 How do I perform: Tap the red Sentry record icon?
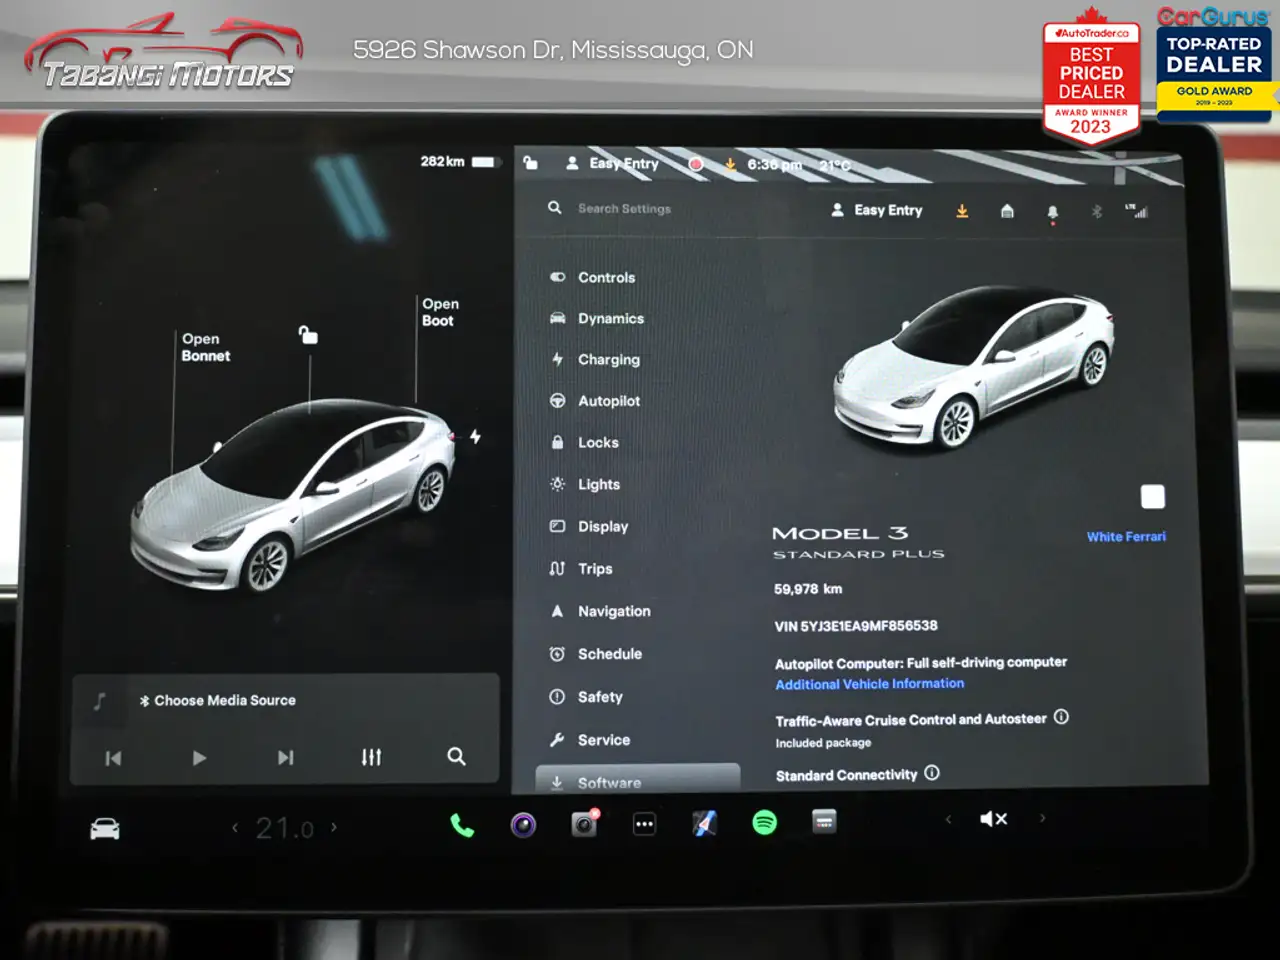pos(696,164)
